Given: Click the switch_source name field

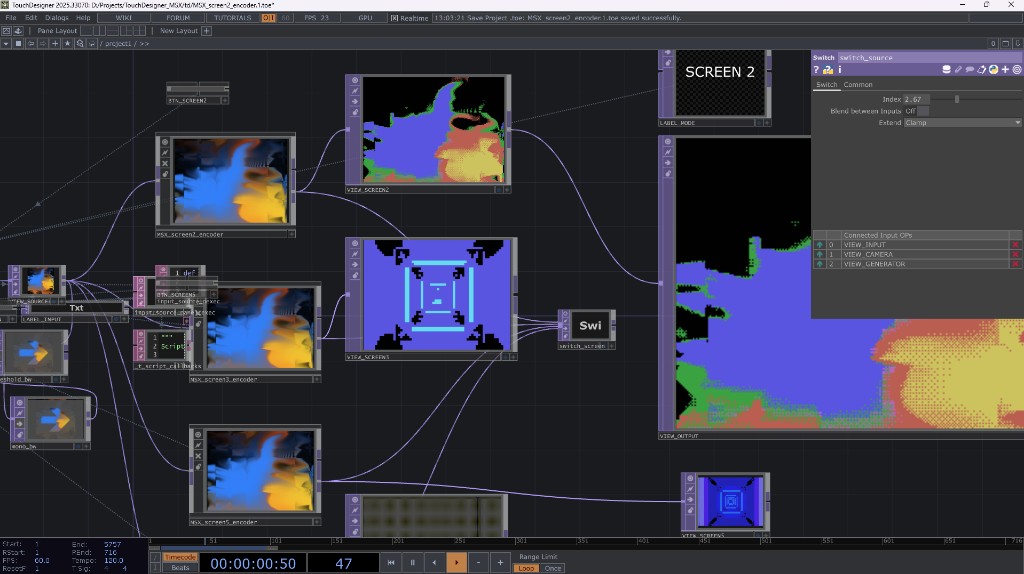Looking at the screenshot, I should 930,57.
